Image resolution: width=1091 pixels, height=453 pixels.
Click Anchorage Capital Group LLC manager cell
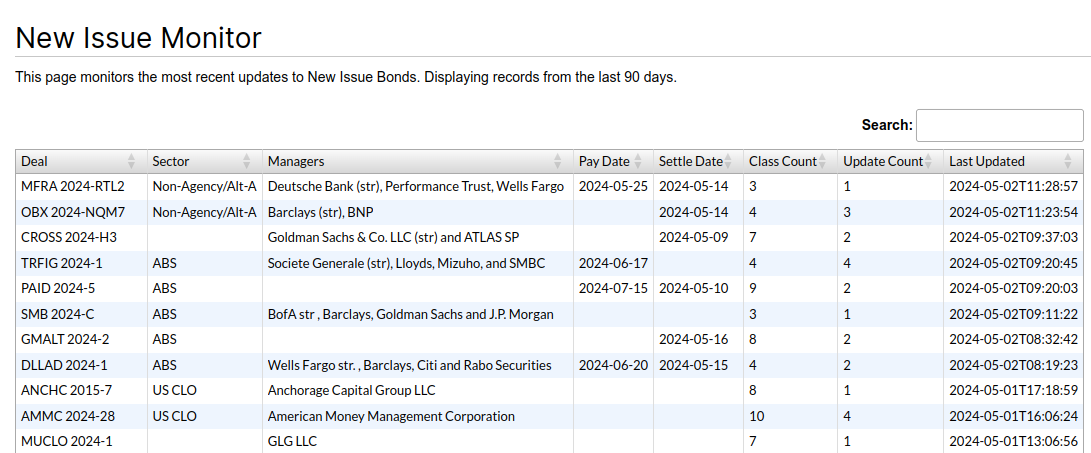pos(351,390)
